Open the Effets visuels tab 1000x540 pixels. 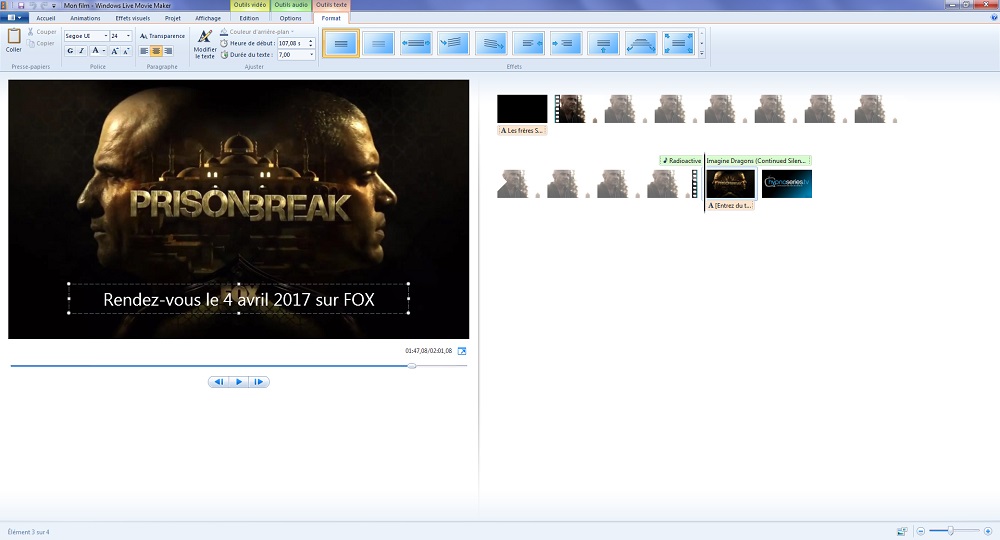133,18
